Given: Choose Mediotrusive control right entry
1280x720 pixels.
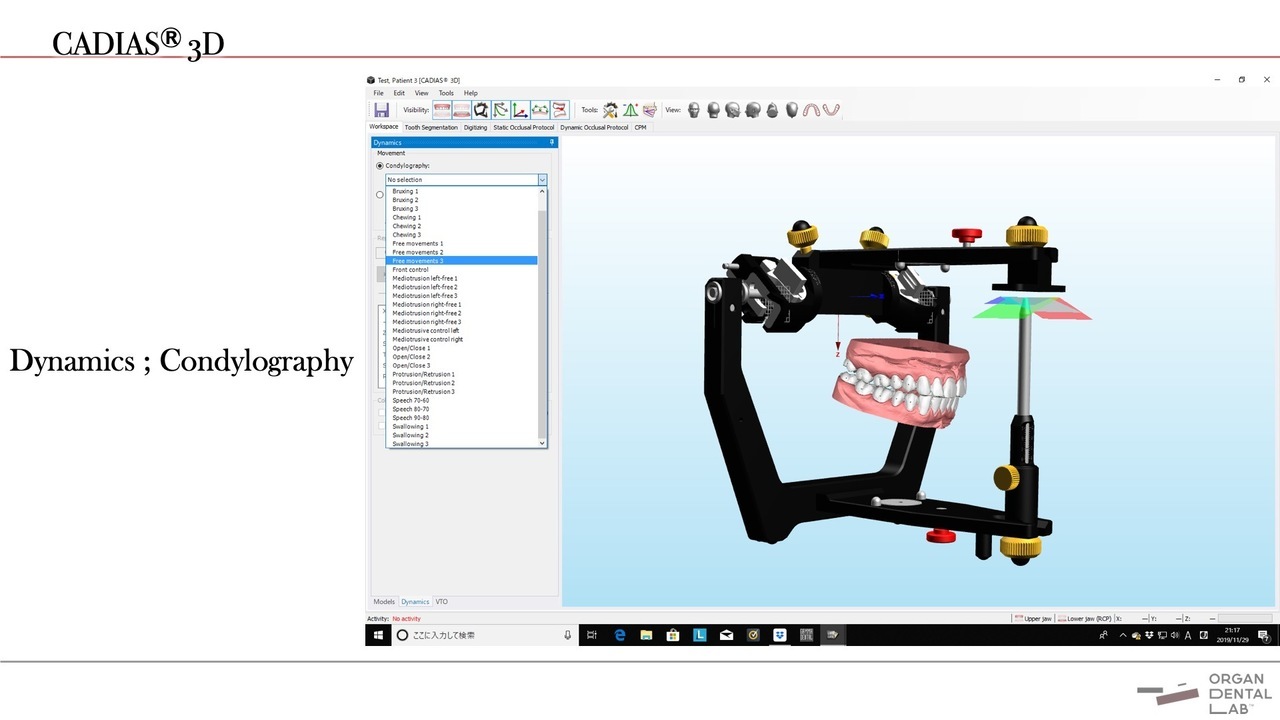Looking at the screenshot, I should click(x=462, y=339).
